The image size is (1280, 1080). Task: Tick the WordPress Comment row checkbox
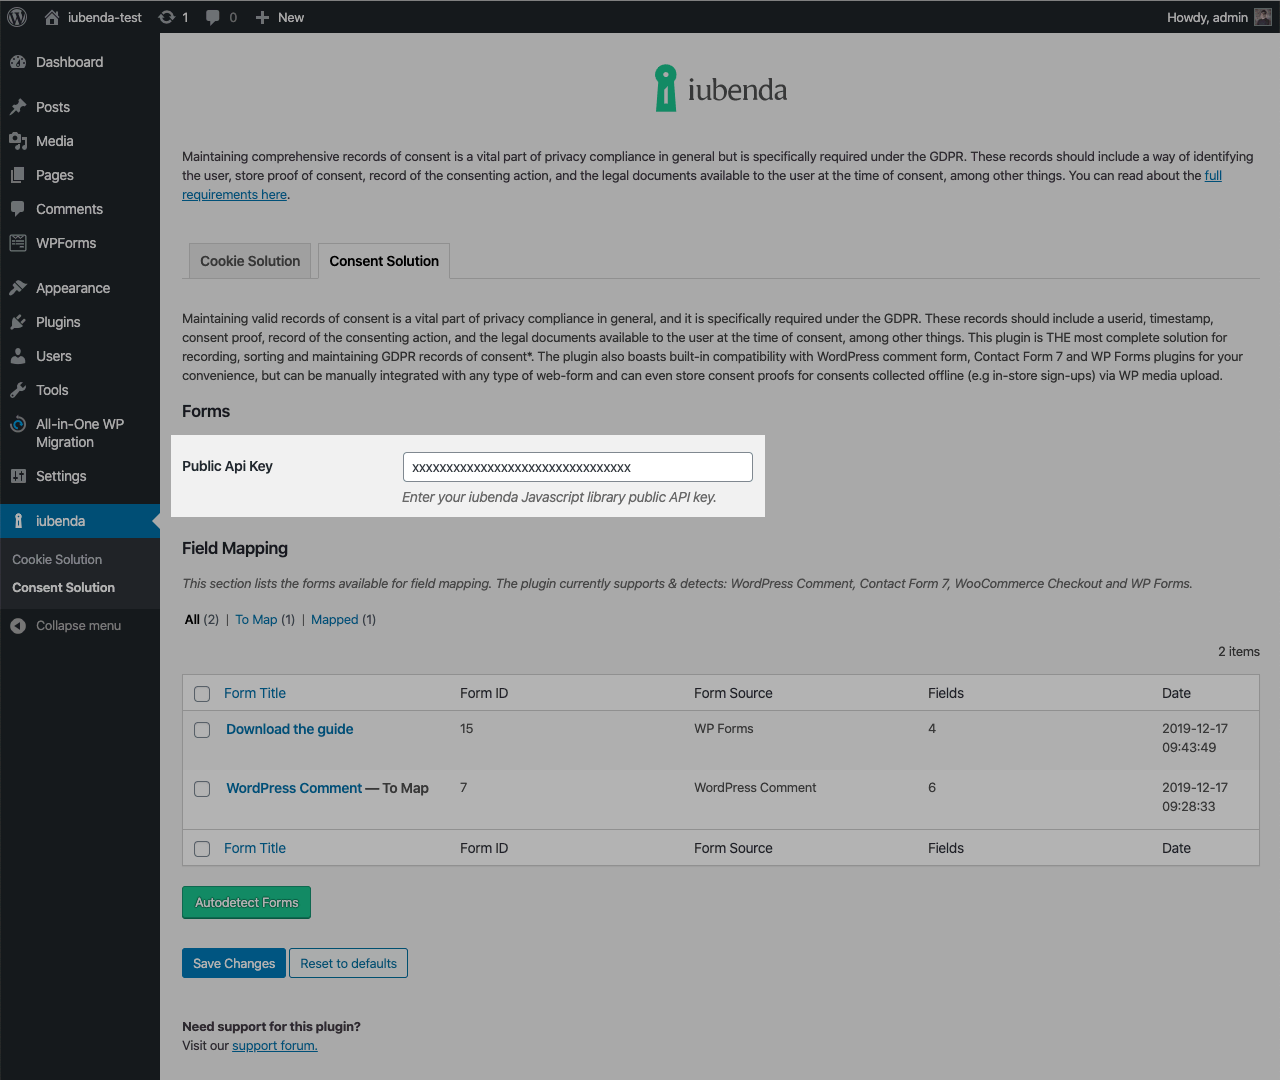(x=202, y=789)
